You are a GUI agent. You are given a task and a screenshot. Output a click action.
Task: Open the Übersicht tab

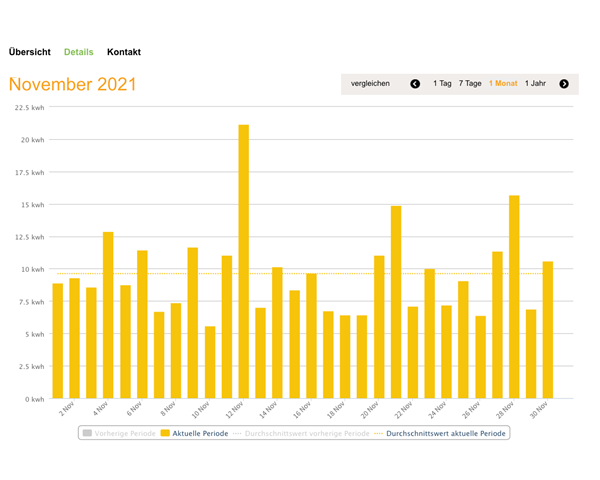(x=30, y=51)
